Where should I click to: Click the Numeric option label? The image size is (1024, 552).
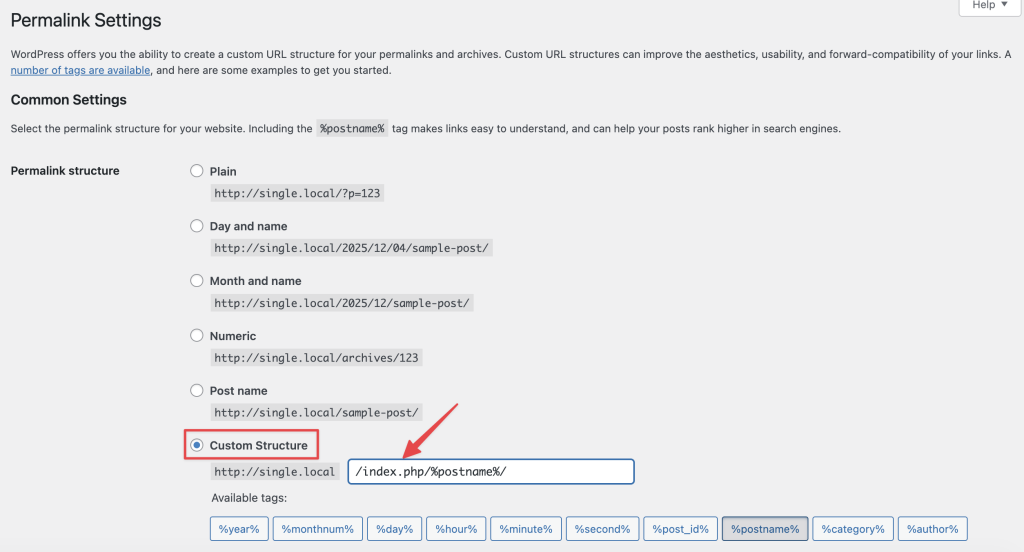point(232,336)
